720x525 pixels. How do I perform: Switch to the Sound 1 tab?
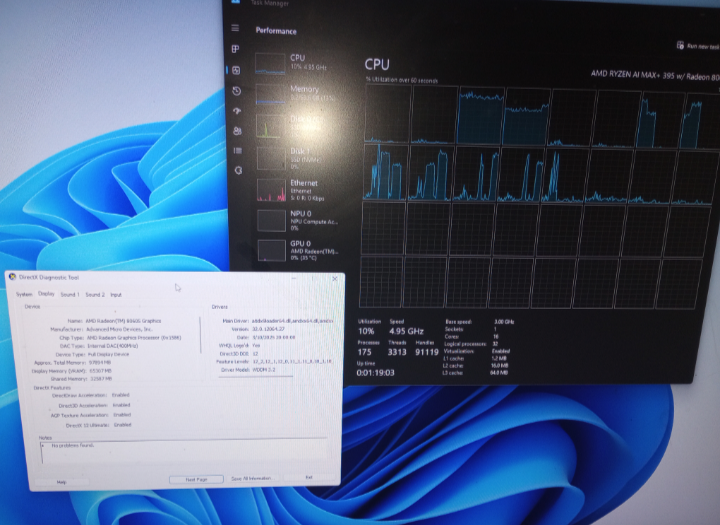pos(70,294)
